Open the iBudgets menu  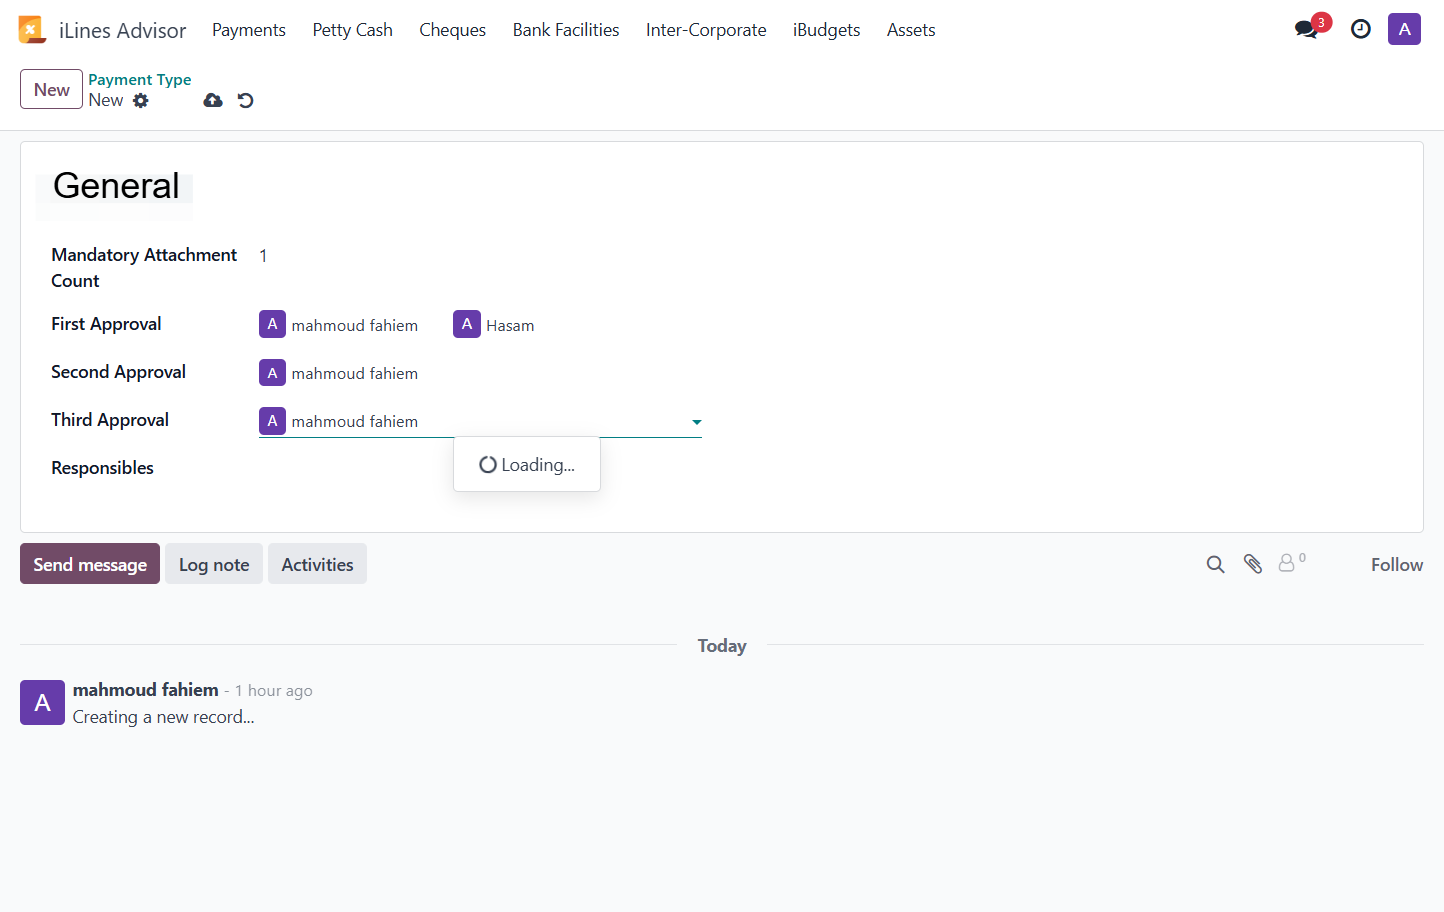[x=826, y=30]
